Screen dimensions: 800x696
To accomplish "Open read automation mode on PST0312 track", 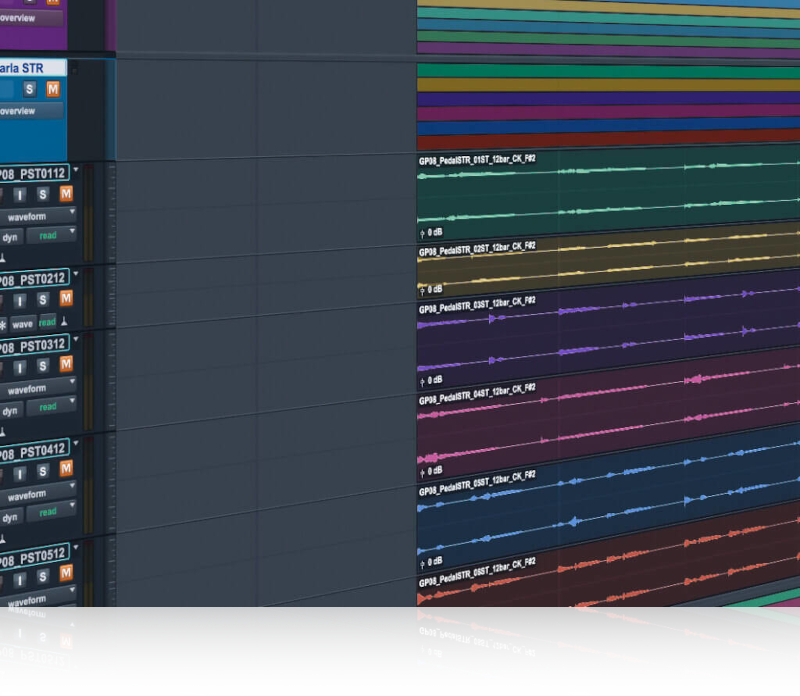I will pos(51,407).
